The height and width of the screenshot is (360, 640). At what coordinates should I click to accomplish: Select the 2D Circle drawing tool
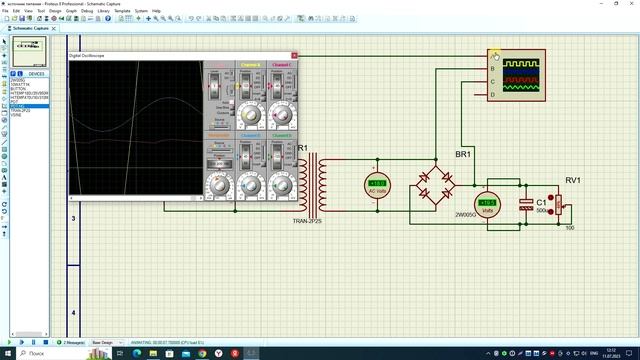[x=4, y=156]
